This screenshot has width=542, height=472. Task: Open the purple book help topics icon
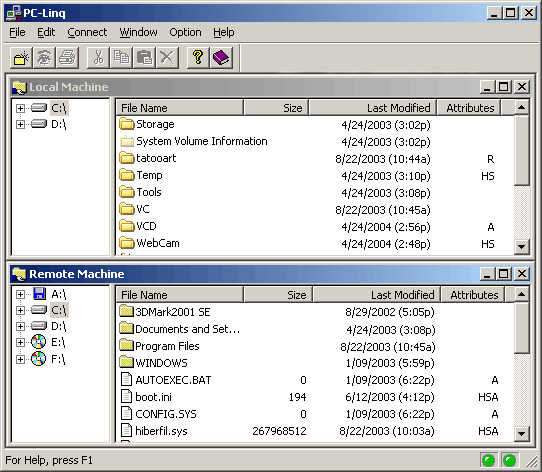click(221, 57)
